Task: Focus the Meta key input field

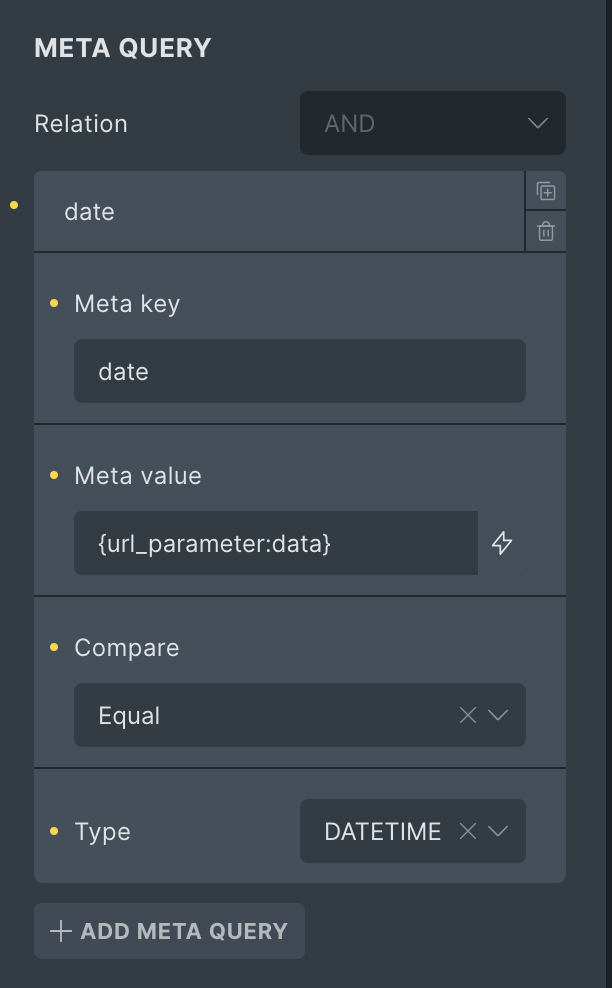Action: pyautogui.click(x=300, y=371)
